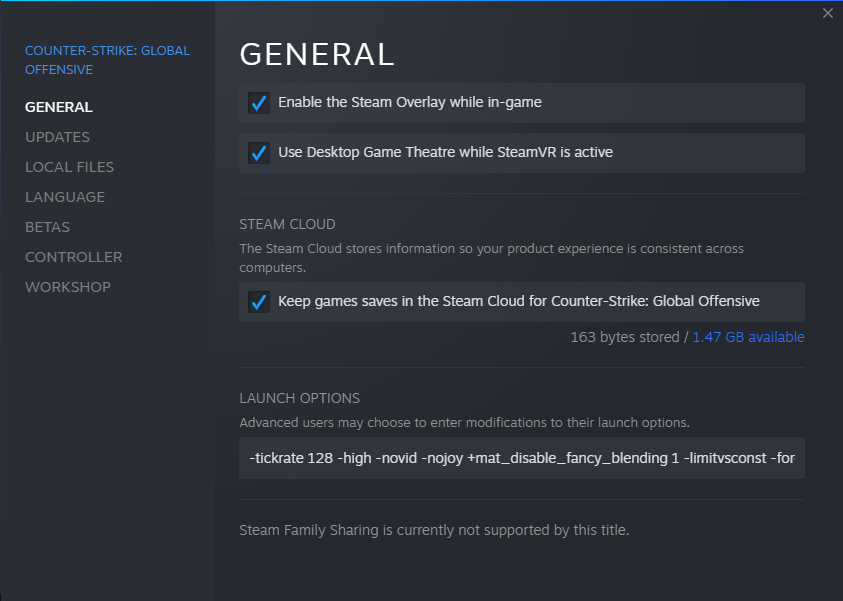Switch to the LANGUAGE settings page

(65, 197)
